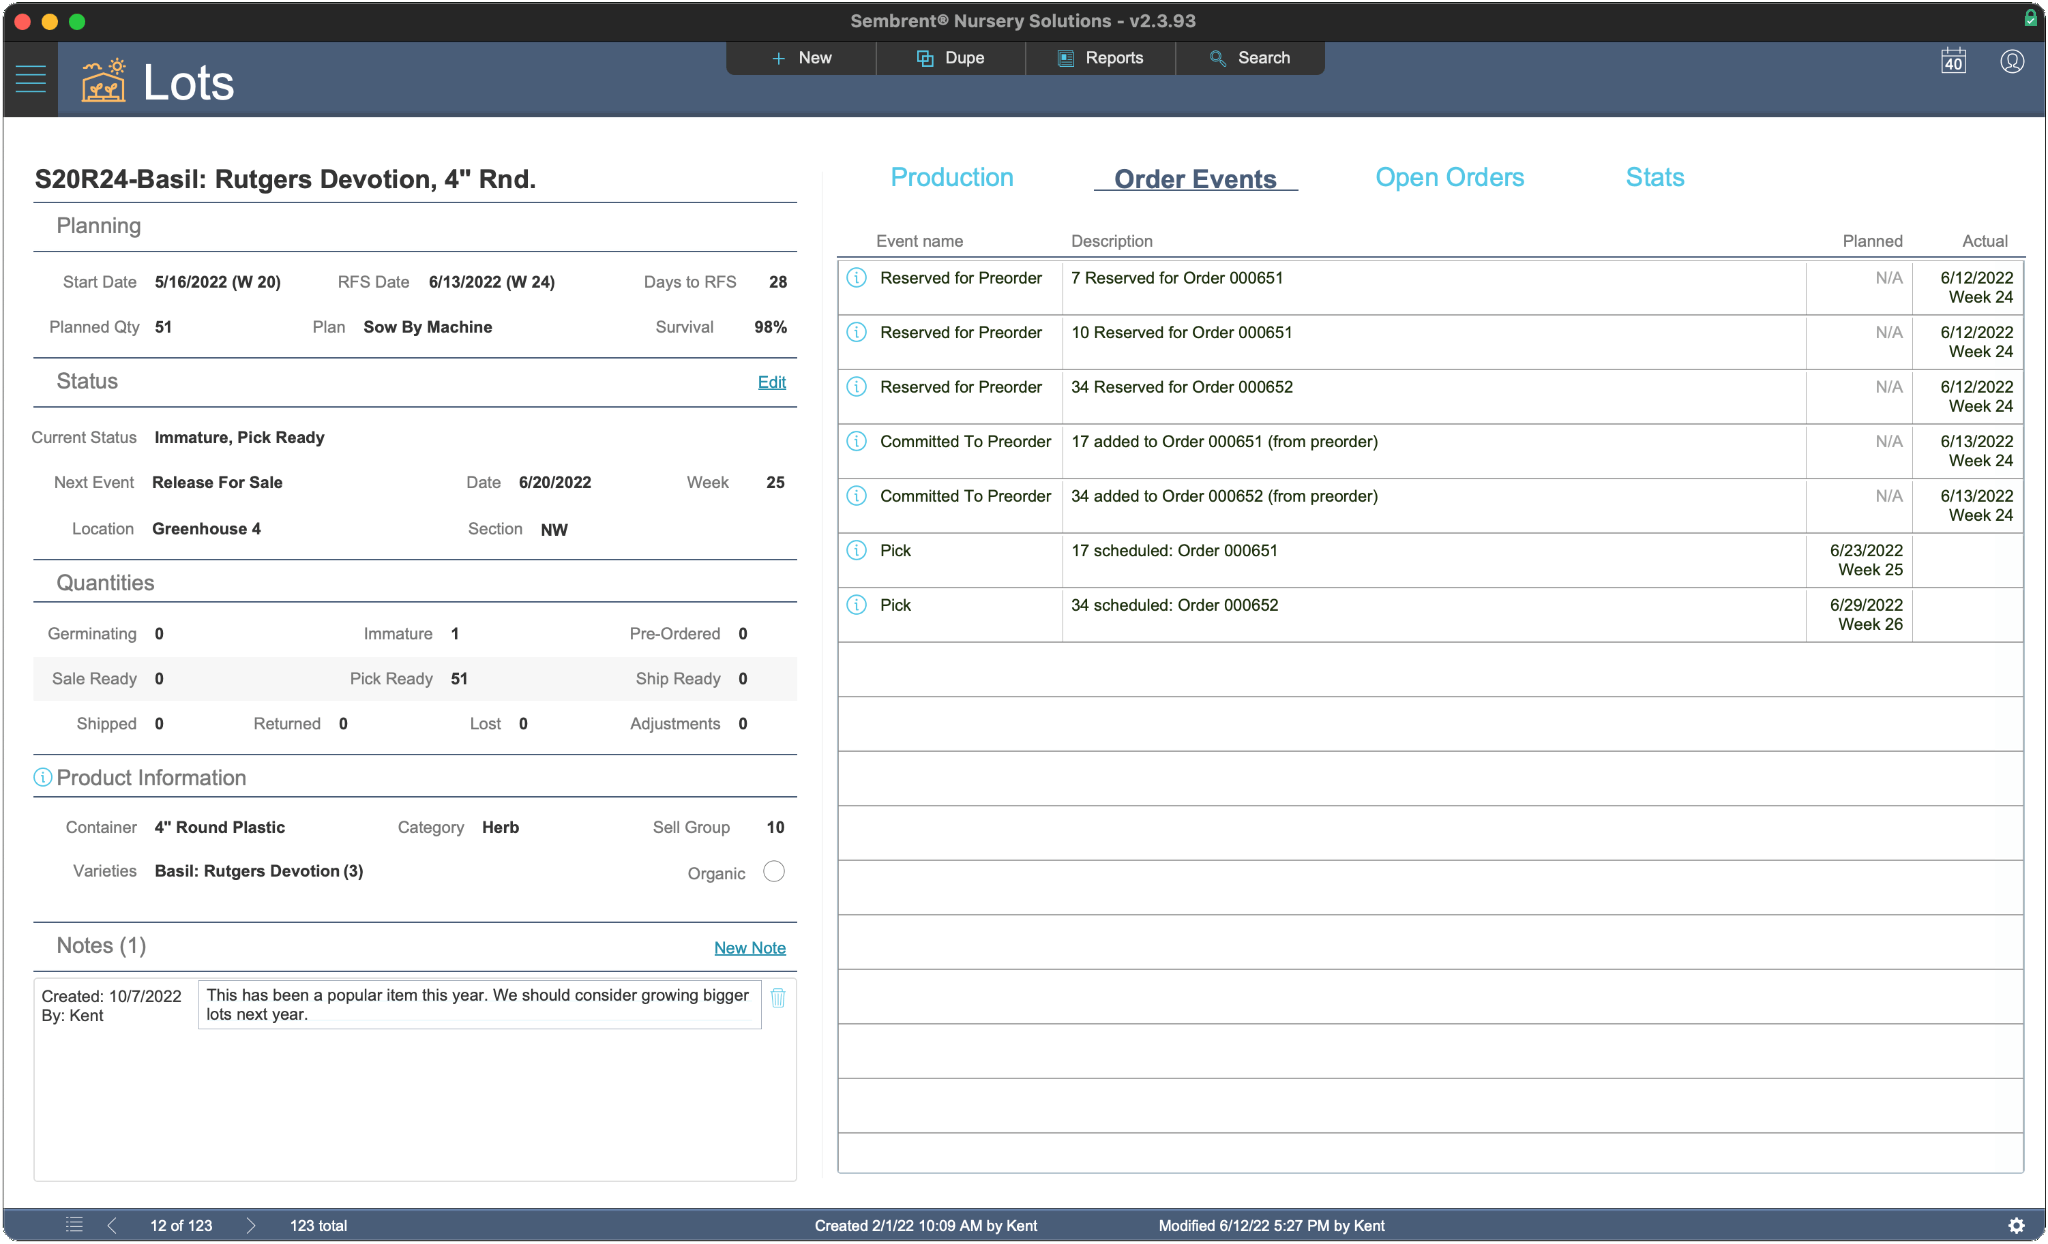This screenshot has width=2048, height=1244.
Task: Click the Edit status link
Action: pos(771,382)
